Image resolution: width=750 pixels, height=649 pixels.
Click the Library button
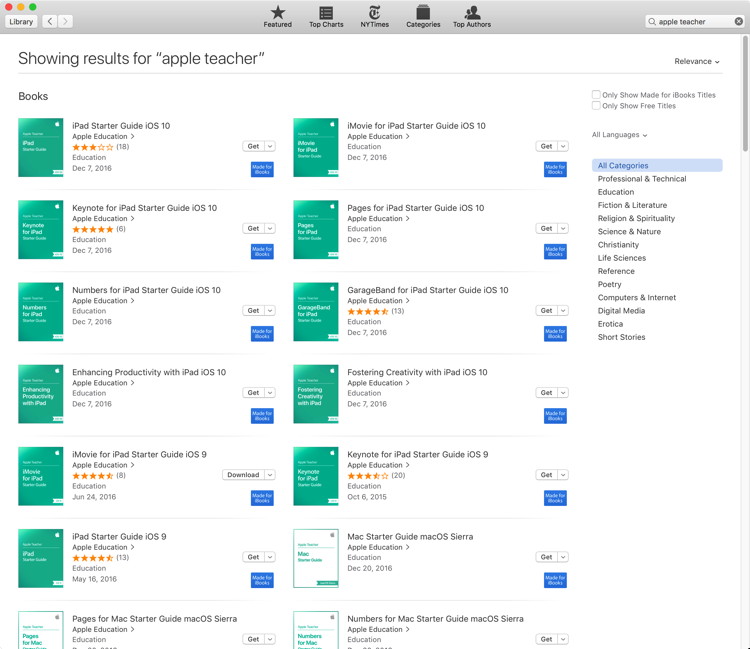coord(21,22)
